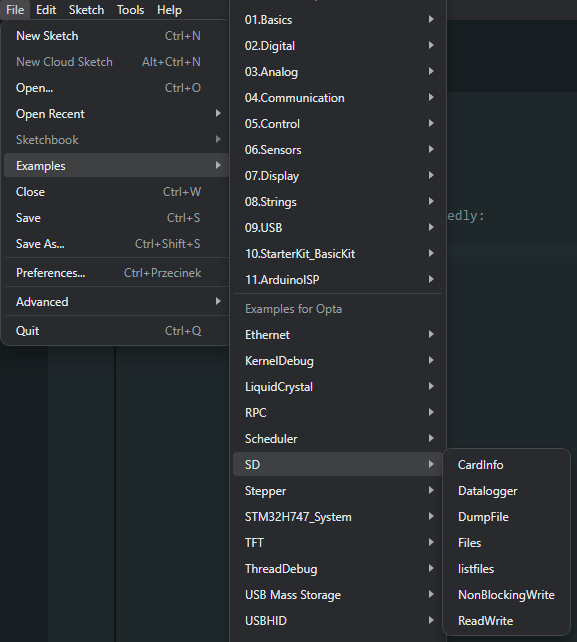The height and width of the screenshot is (642, 577).
Task: Choose New Sketch from File menu
Action: [x=116, y=36]
